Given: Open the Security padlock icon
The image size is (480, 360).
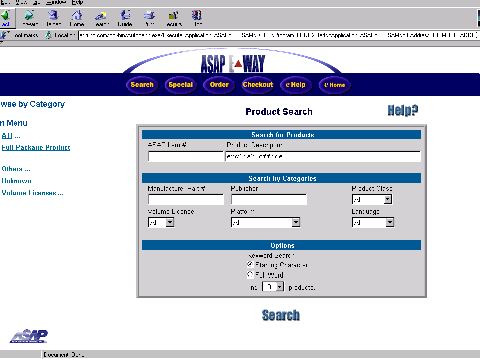Looking at the screenshot, I should [174, 18].
